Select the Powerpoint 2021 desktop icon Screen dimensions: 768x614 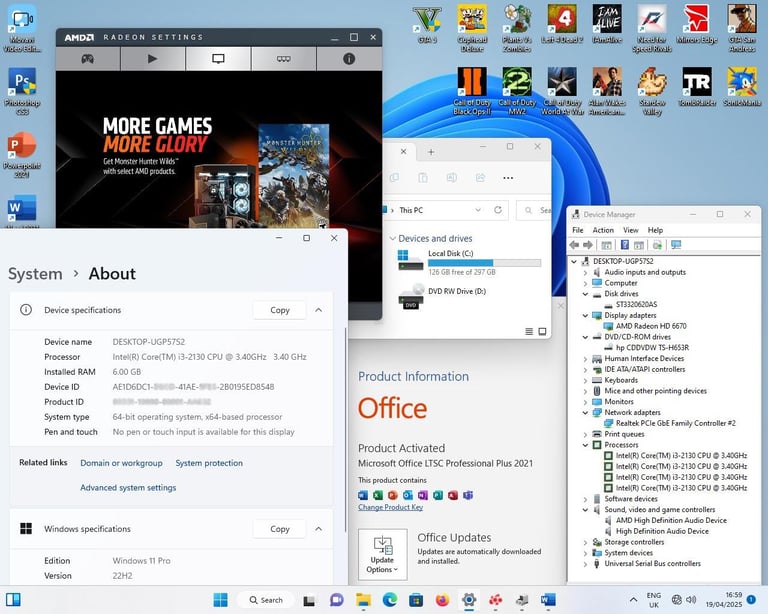pos(22,154)
